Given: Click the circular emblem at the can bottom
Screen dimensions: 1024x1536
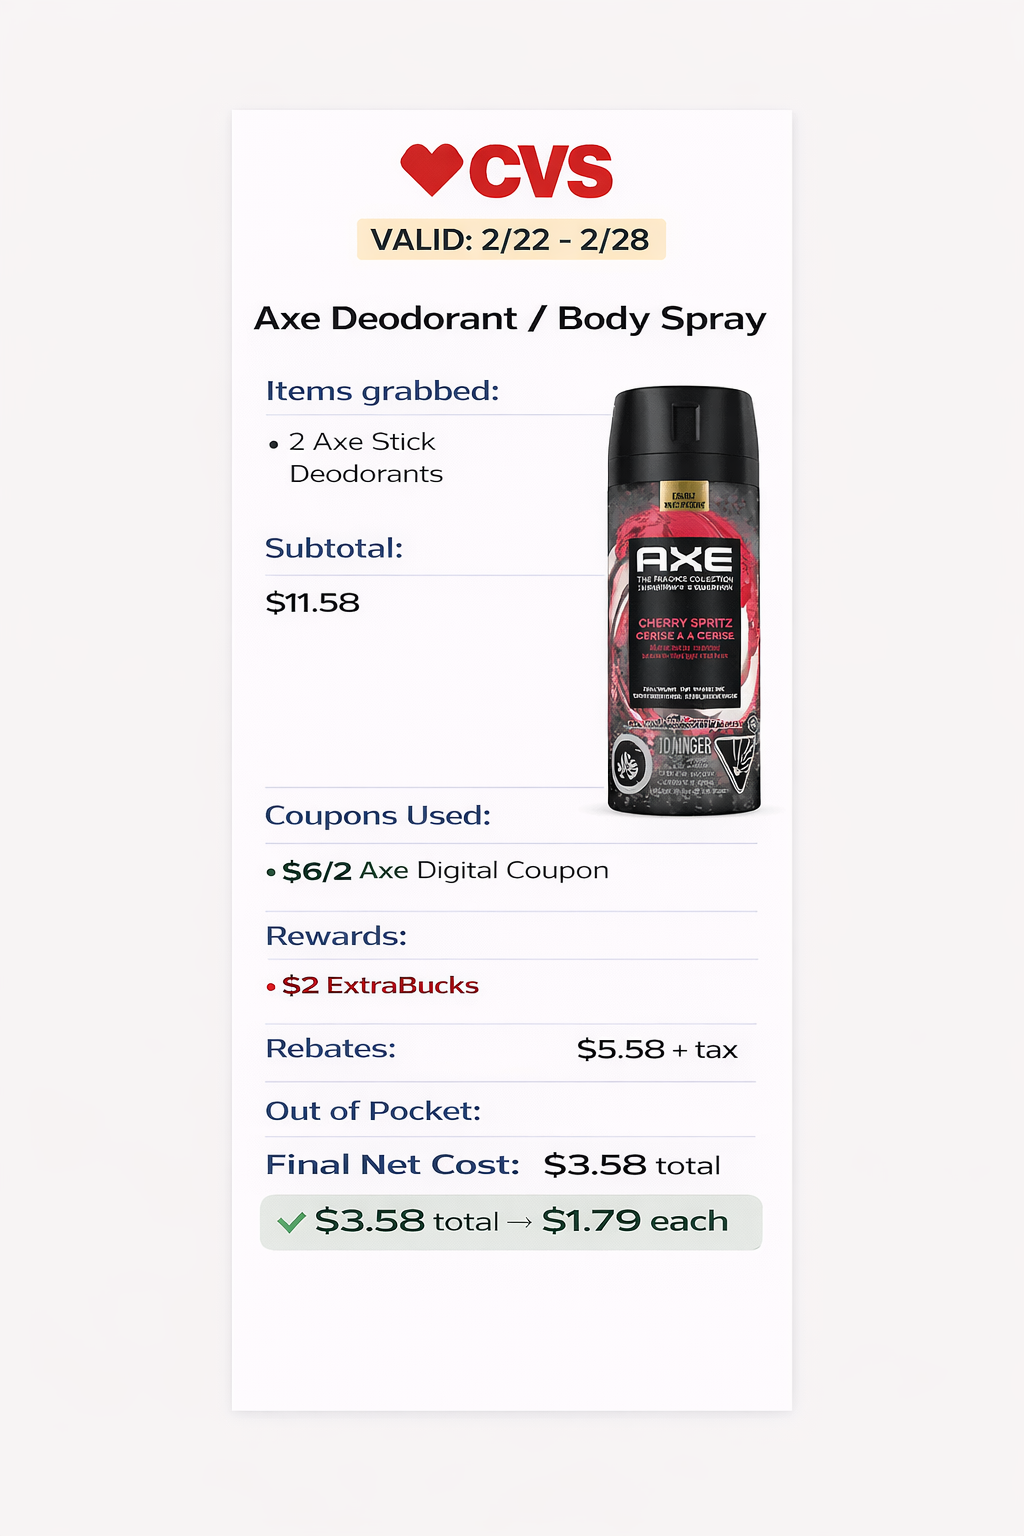Looking at the screenshot, I should (632, 766).
